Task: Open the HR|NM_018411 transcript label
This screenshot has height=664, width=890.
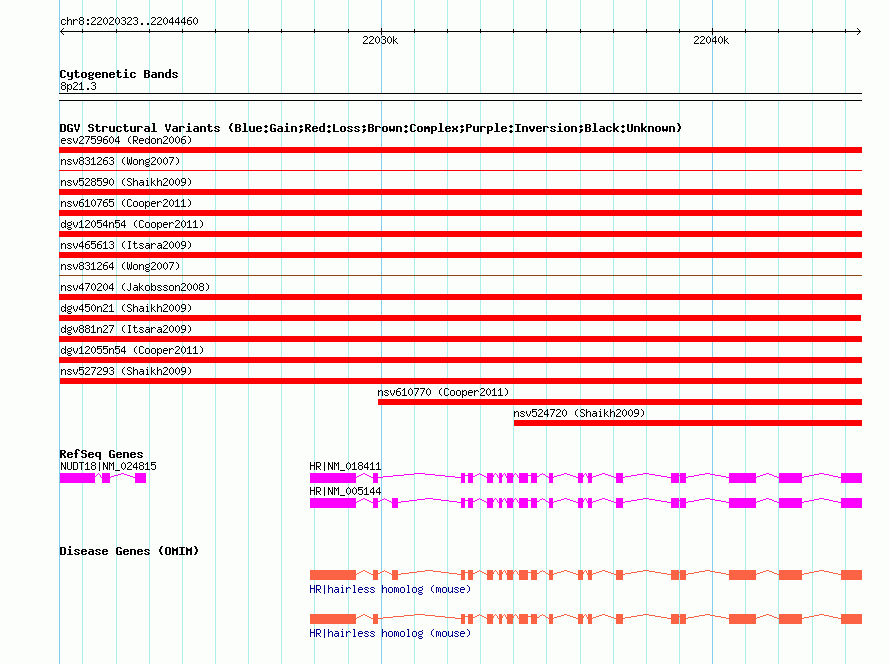Action: tap(345, 467)
